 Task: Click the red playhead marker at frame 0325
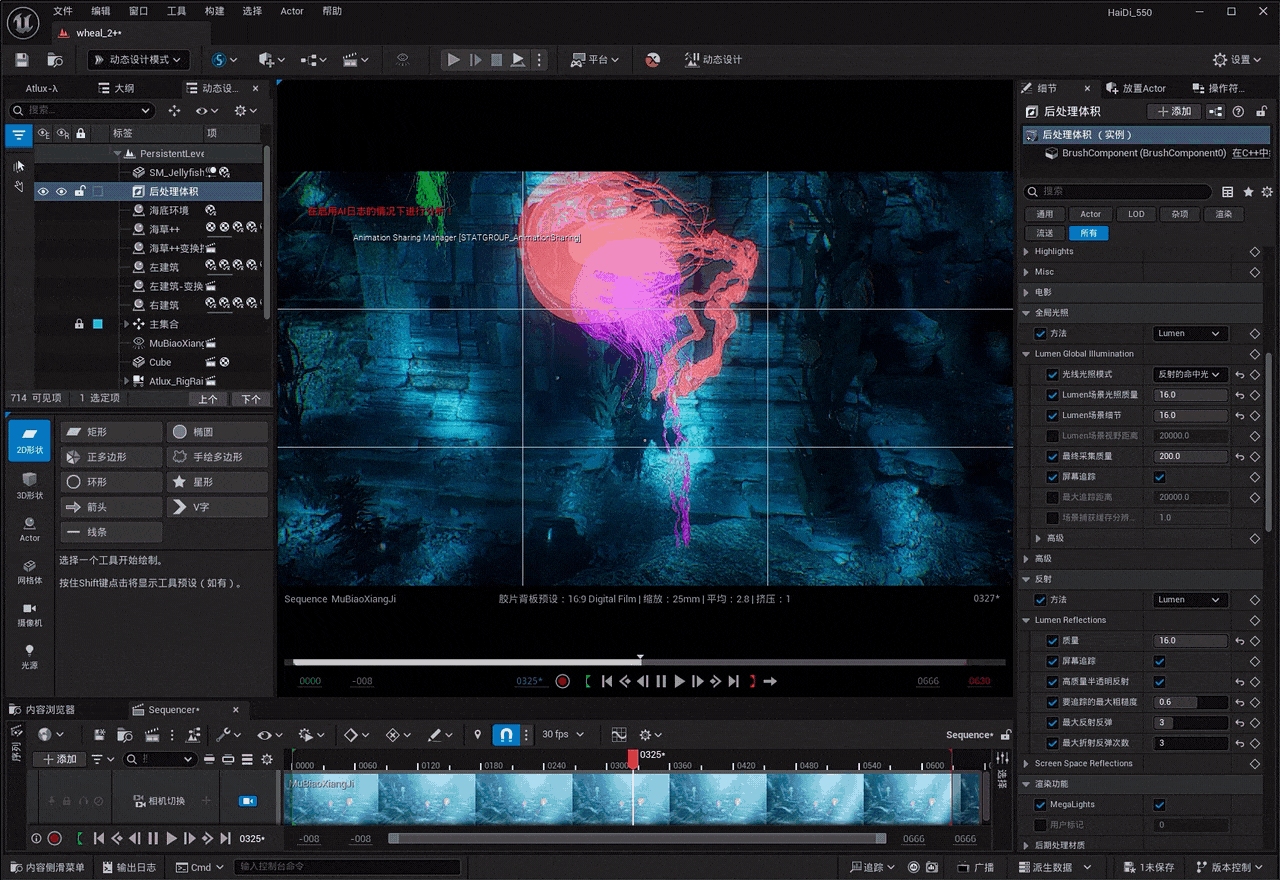[633, 758]
